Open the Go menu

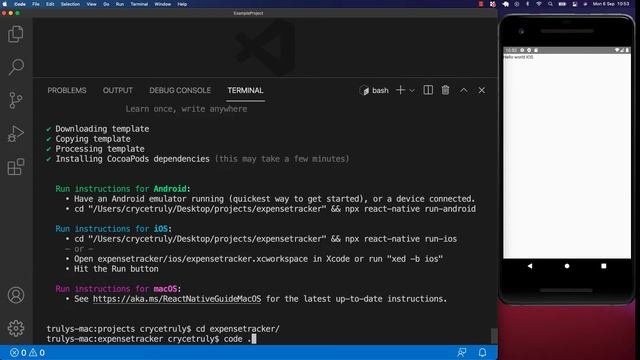pos(106,4)
